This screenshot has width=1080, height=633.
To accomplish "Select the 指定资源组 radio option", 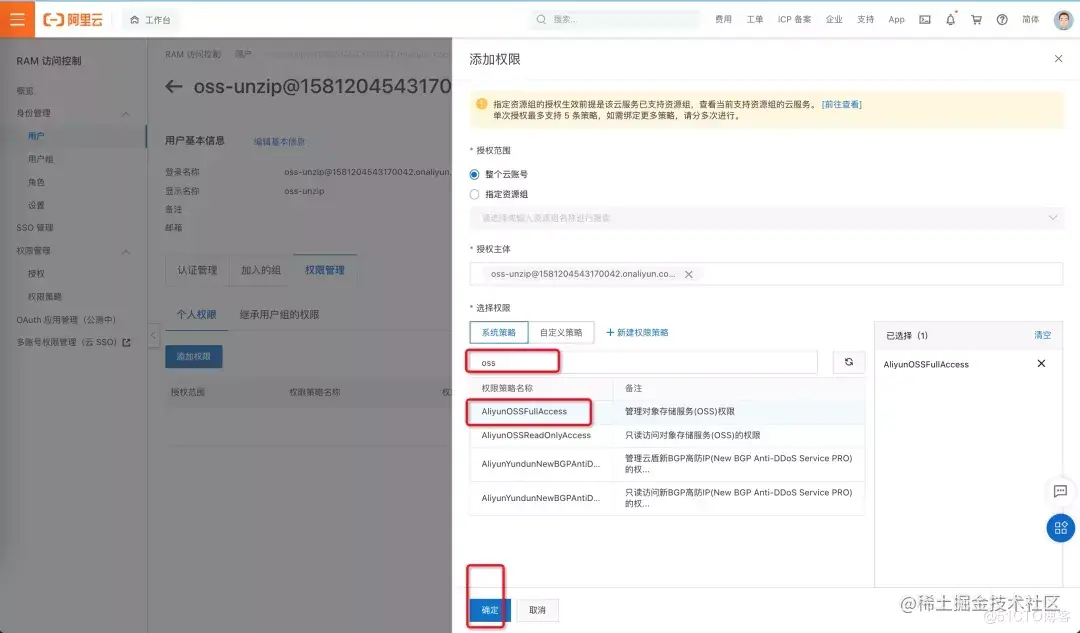I will 474,194.
